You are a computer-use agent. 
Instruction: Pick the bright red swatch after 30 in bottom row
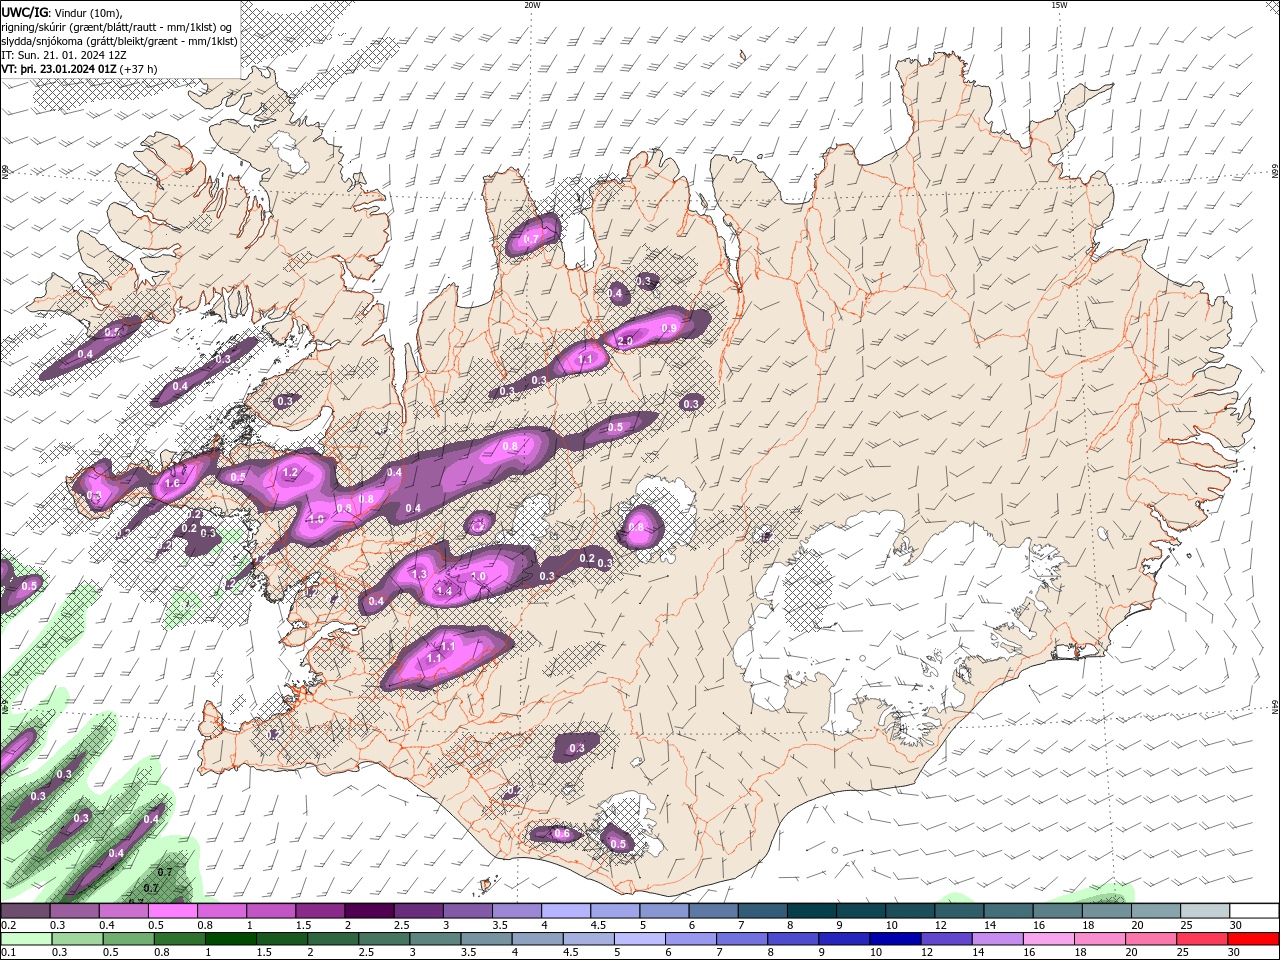(x=1253, y=939)
